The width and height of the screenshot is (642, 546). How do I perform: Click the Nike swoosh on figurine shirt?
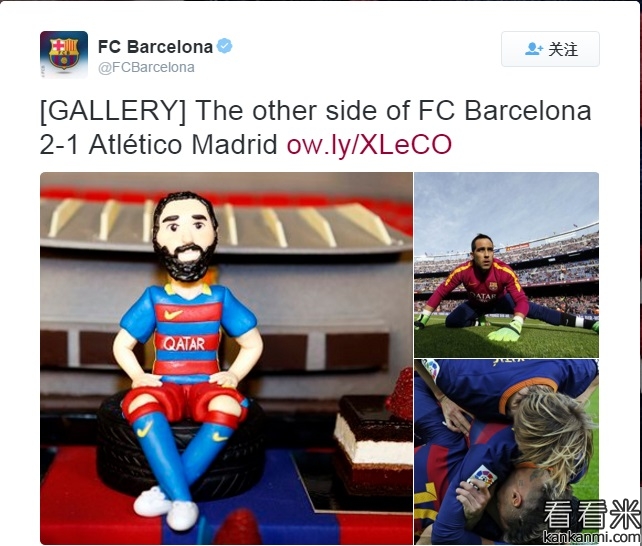173,314
